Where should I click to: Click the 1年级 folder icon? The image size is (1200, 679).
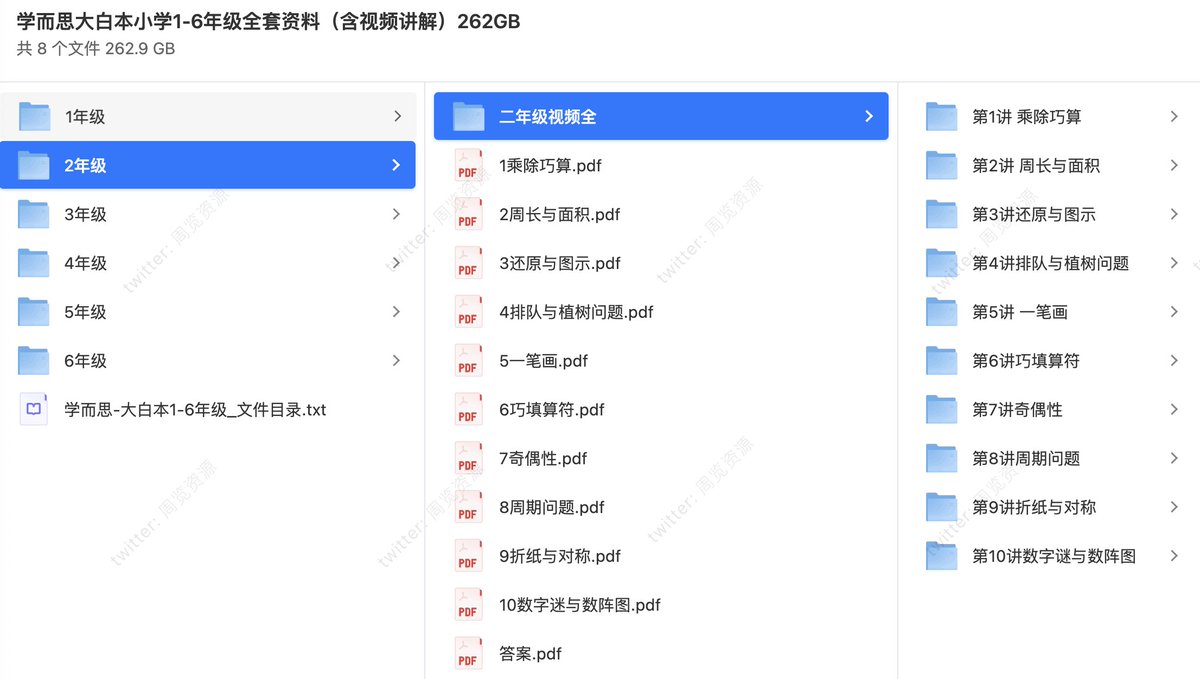click(34, 117)
